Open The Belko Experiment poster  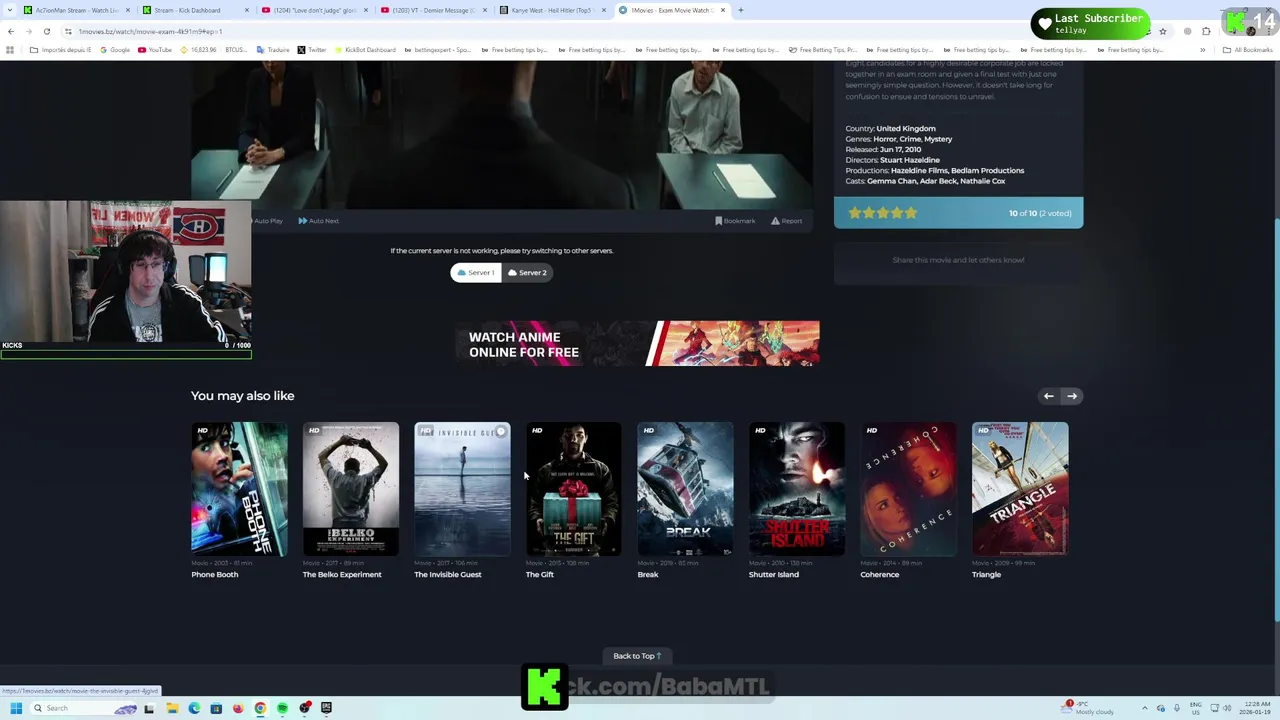pos(351,489)
